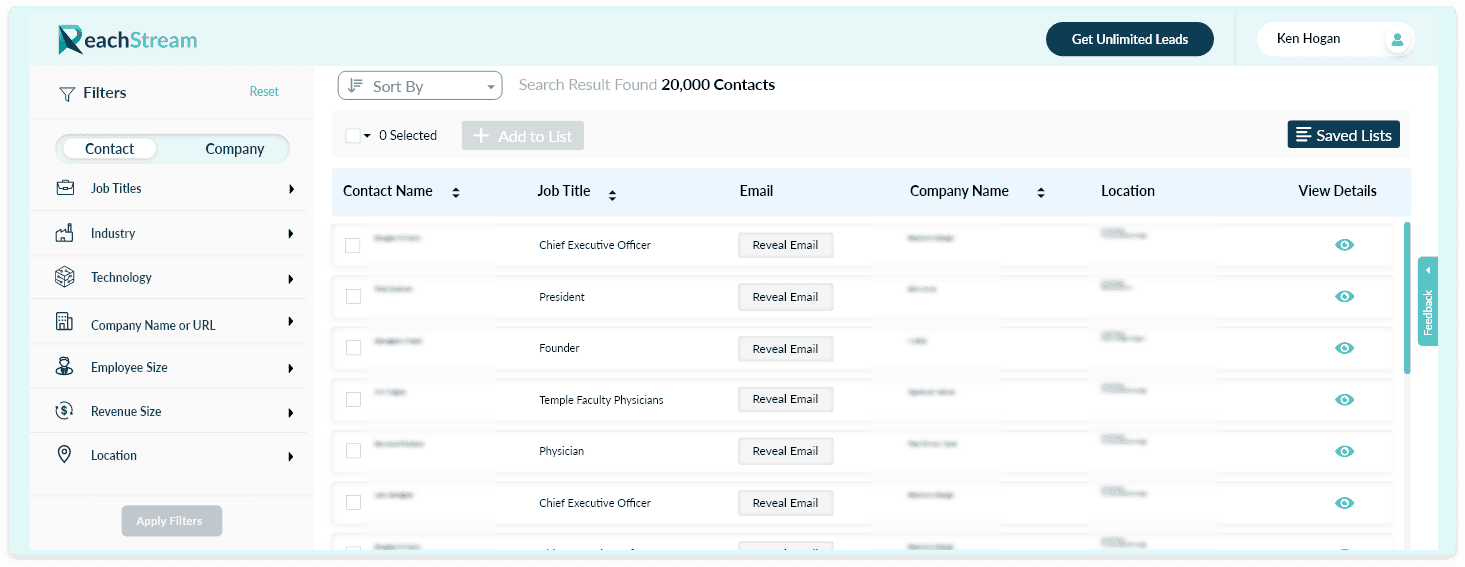Reveal email for Founder row
This screenshot has width=1465, height=567.
785,349
